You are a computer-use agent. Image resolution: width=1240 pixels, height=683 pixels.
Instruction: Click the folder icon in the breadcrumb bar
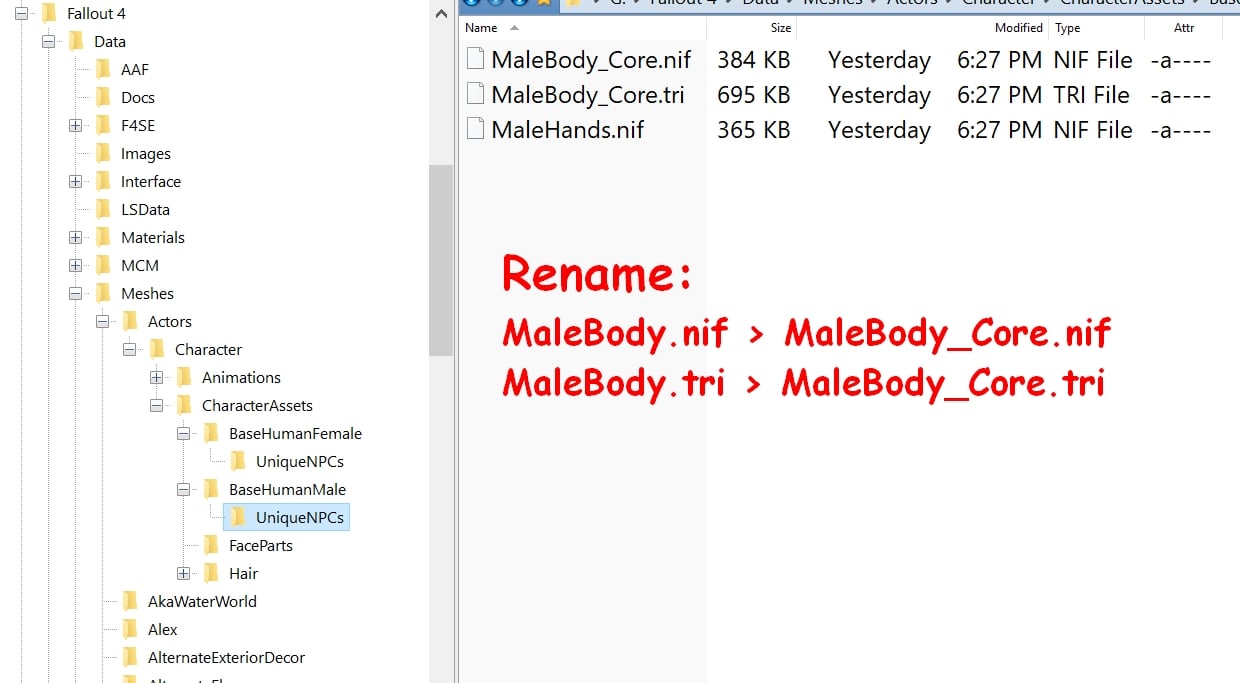572,3
